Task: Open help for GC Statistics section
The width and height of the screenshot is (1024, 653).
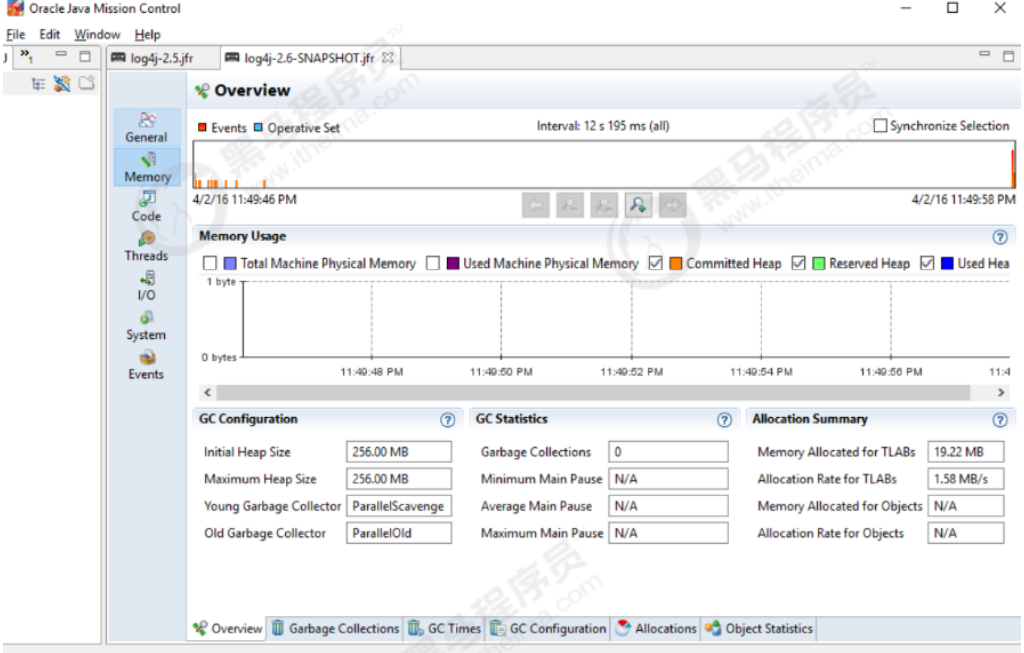Action: tap(724, 420)
